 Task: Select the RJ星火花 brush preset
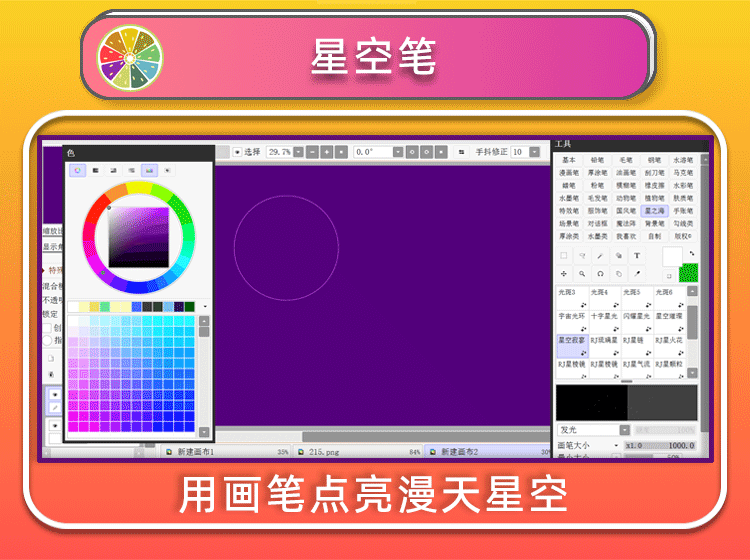(x=669, y=346)
